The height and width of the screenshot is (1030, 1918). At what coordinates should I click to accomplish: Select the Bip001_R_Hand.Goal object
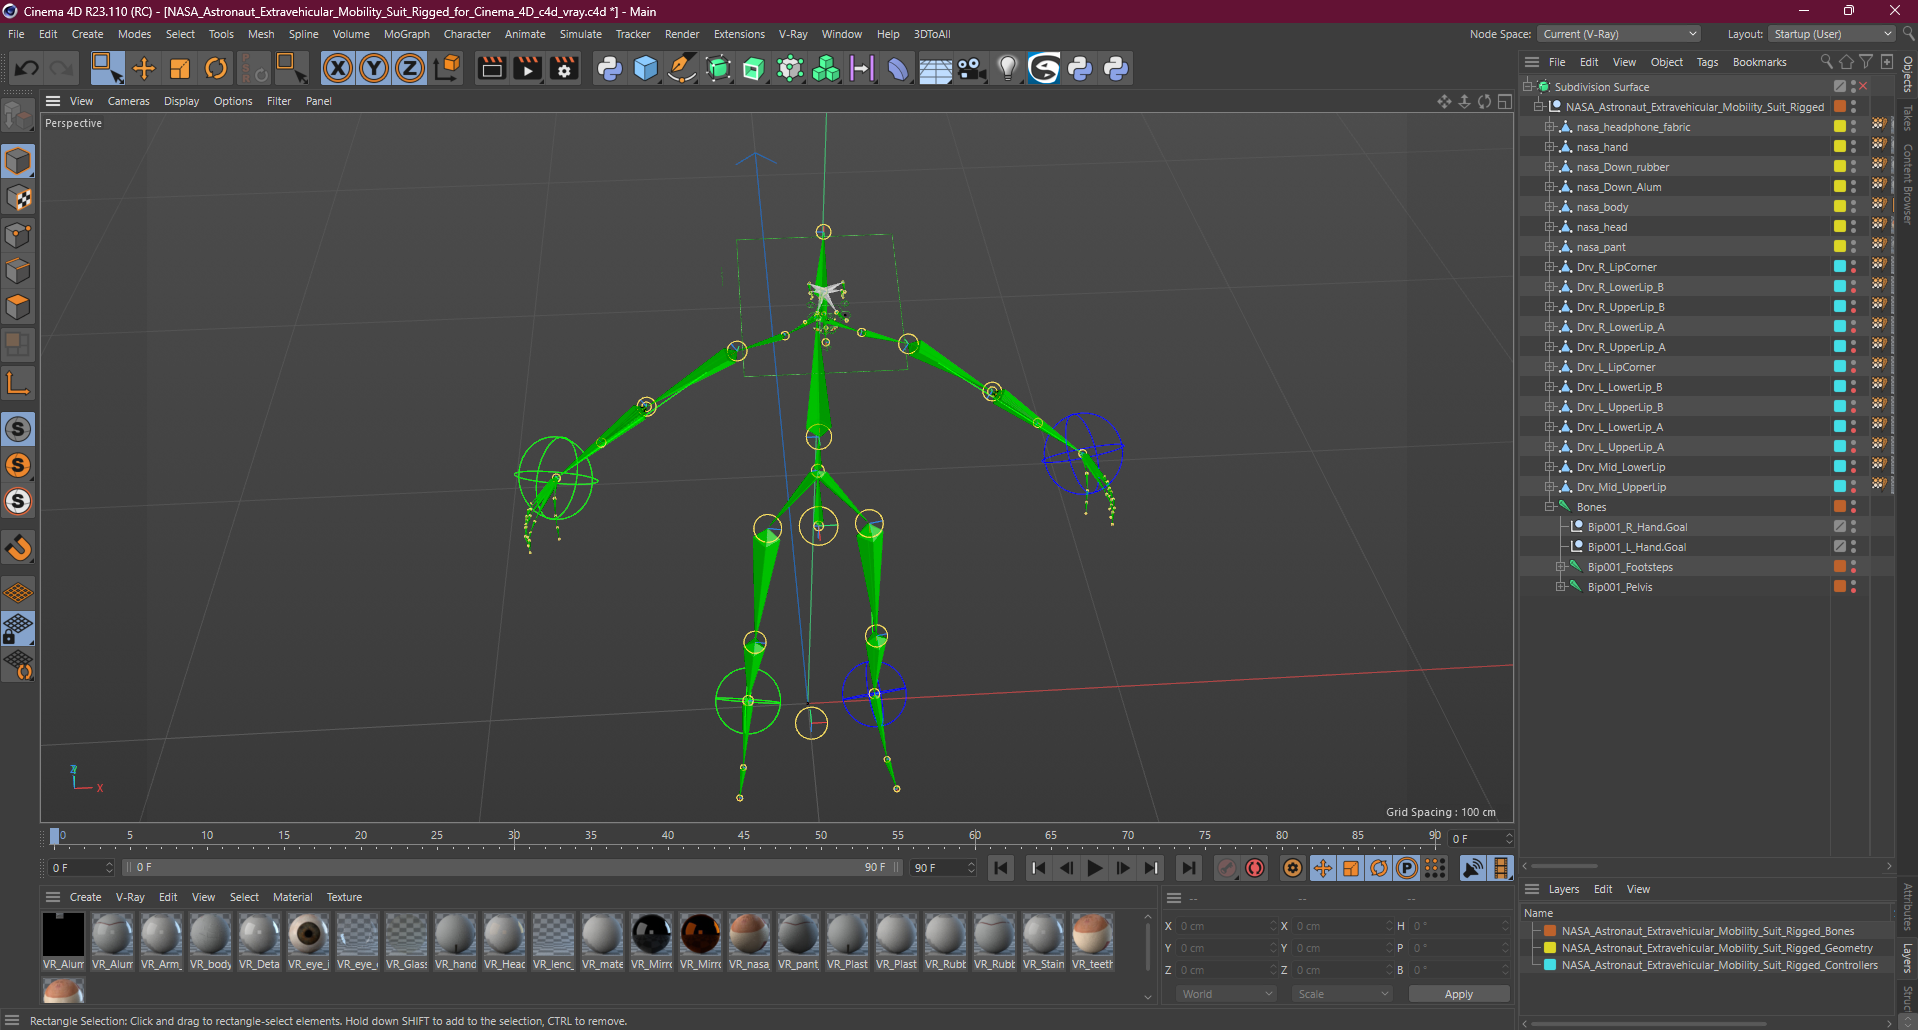pos(1637,527)
